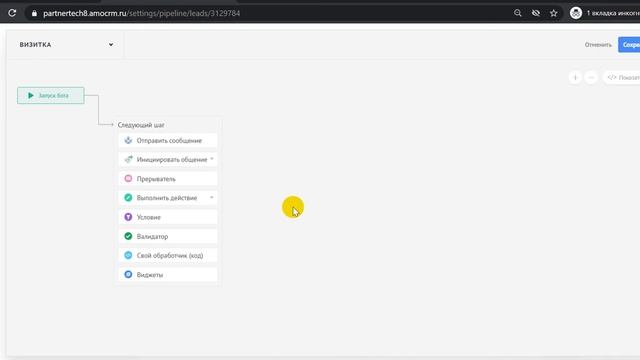Choose Свой обработчик (код) step
The height and width of the screenshot is (360, 640).
(168, 256)
